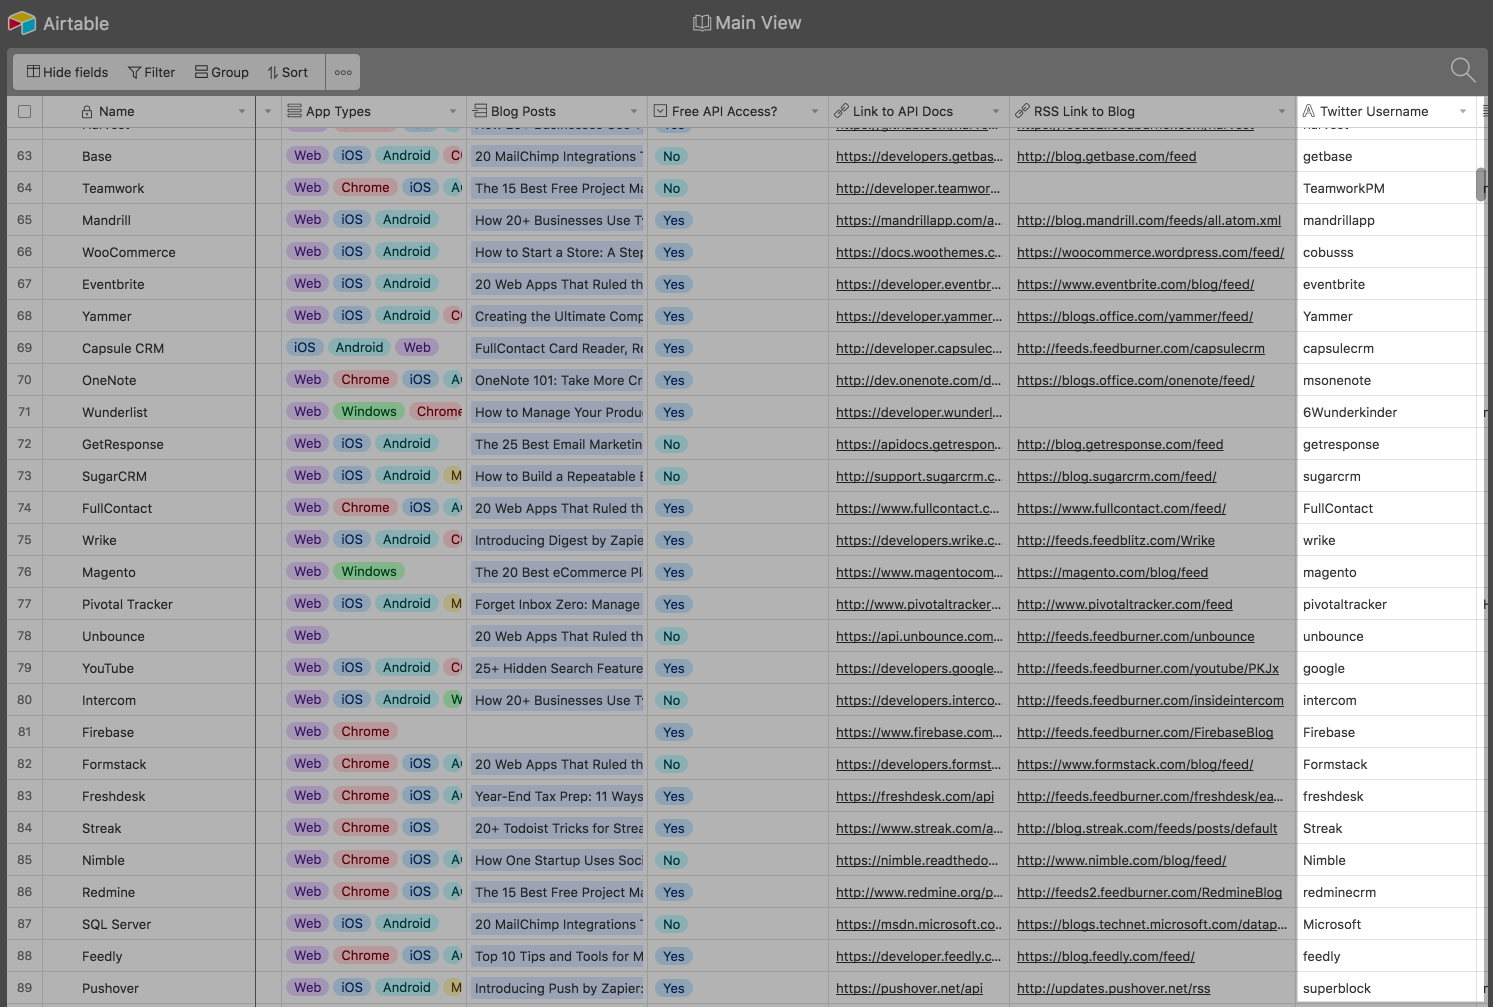Open the Filter options

pyautogui.click(x=151, y=72)
